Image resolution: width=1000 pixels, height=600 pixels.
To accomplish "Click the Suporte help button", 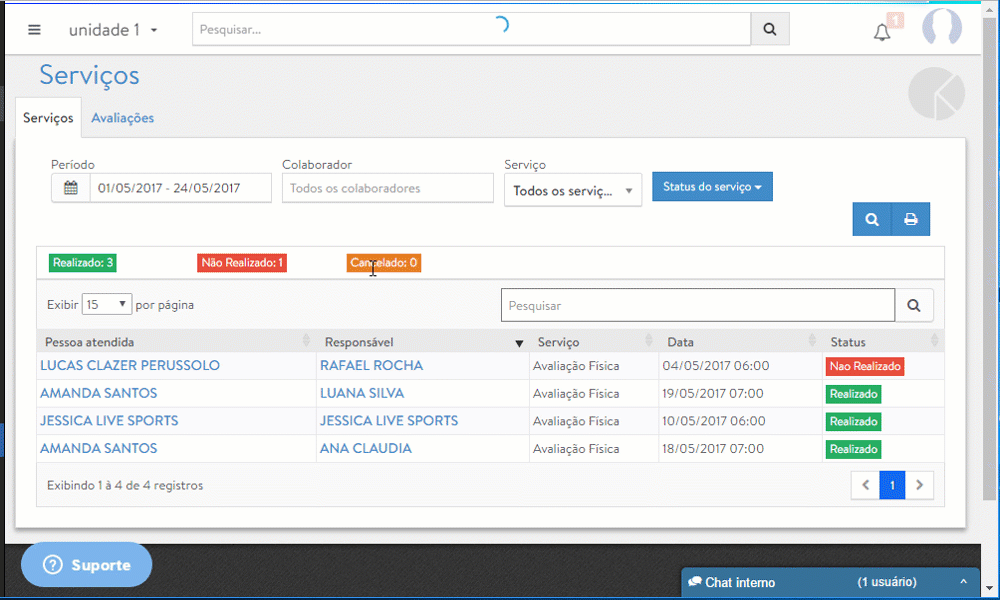I will pyautogui.click(x=87, y=565).
